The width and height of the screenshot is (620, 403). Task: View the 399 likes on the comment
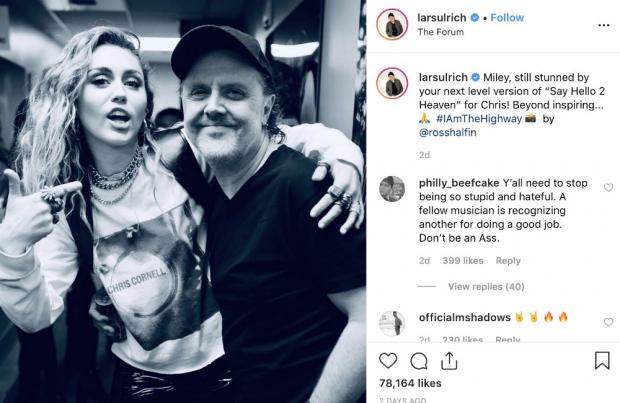click(464, 261)
